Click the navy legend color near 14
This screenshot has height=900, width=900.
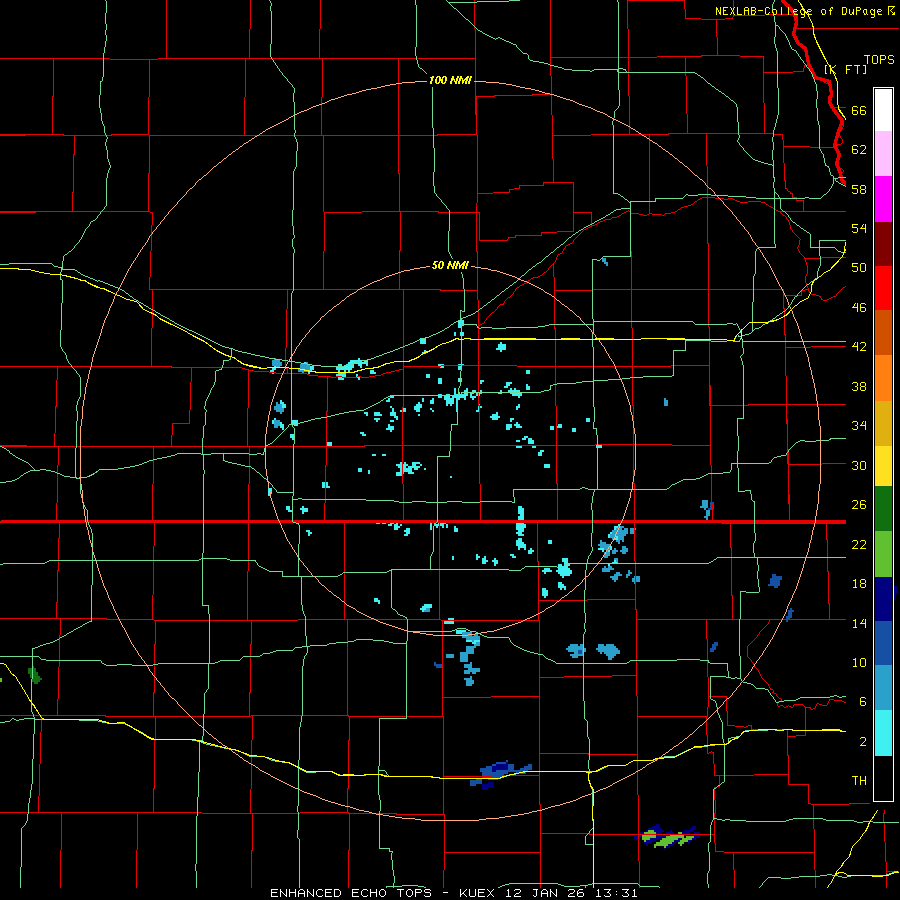click(883, 599)
